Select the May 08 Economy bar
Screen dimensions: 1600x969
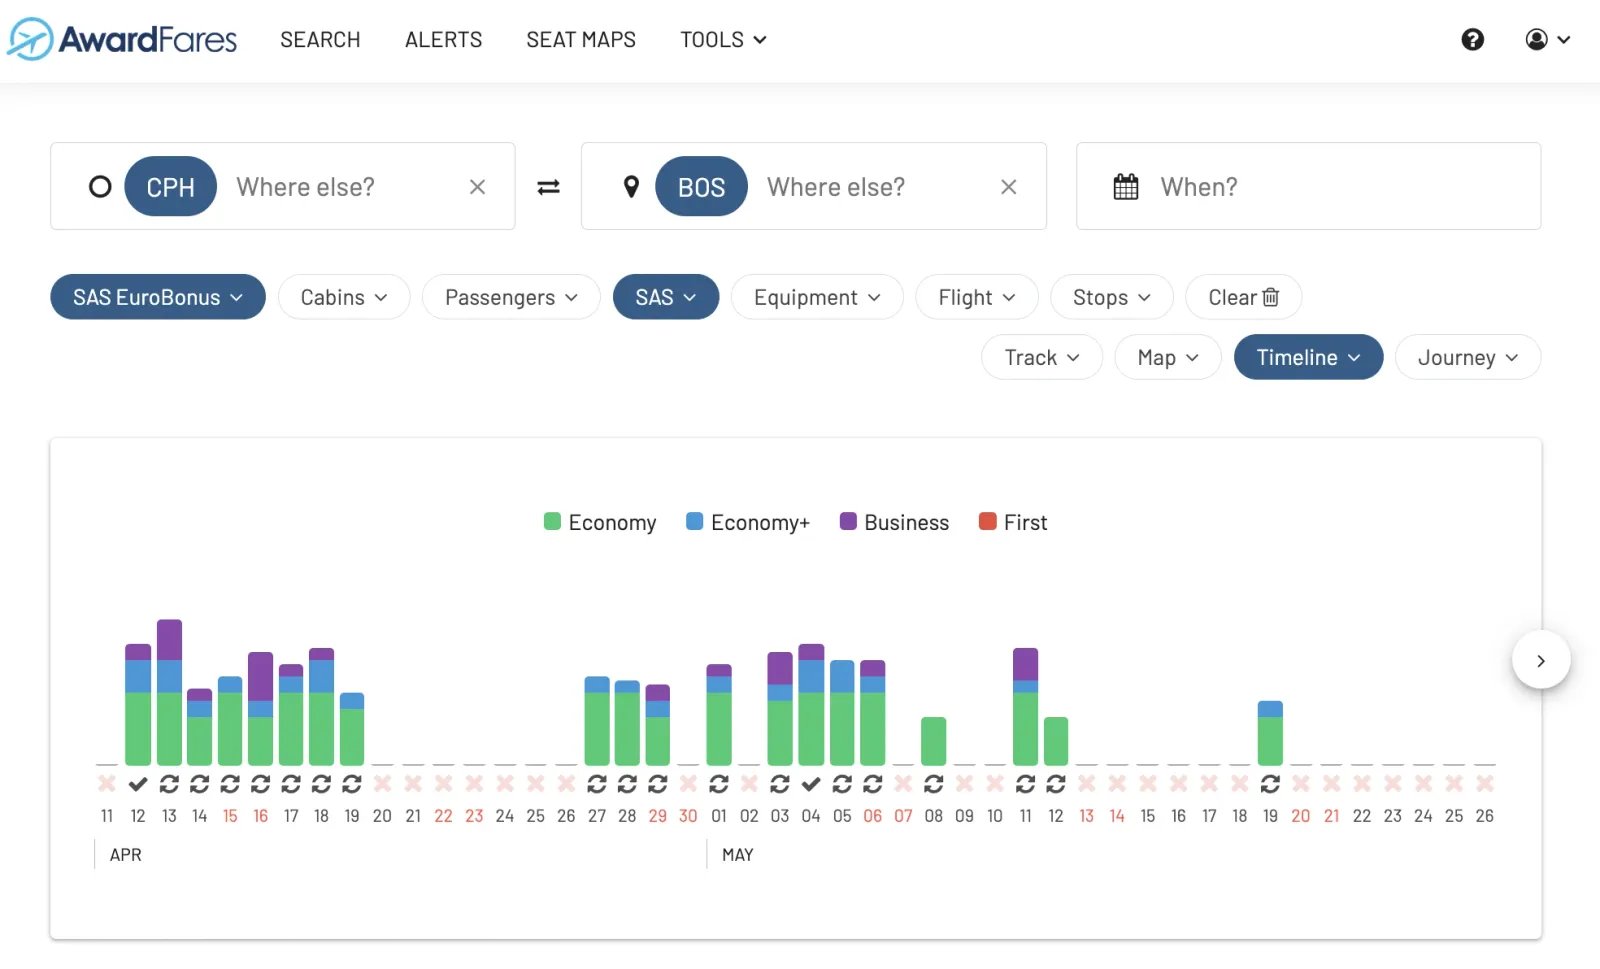click(933, 741)
